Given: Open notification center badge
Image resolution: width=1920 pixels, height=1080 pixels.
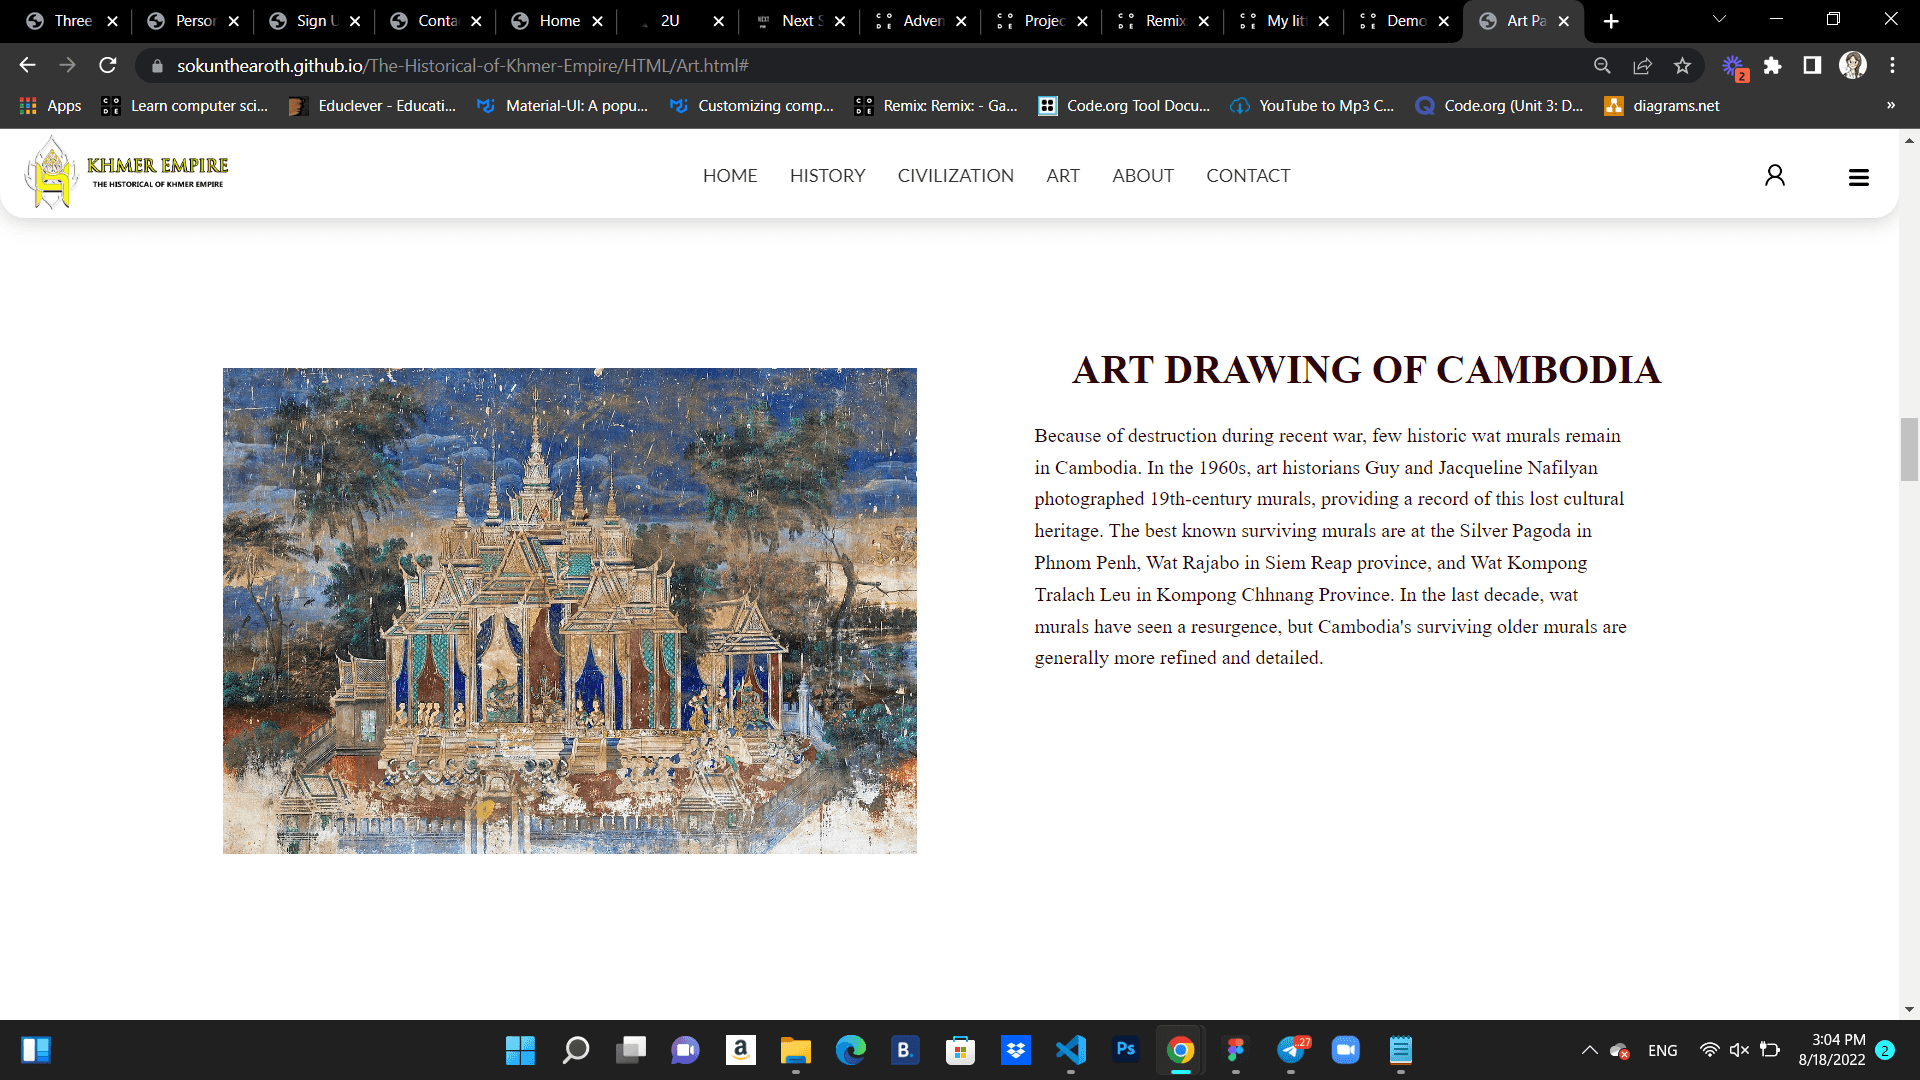Looking at the screenshot, I should pyautogui.click(x=1885, y=1050).
